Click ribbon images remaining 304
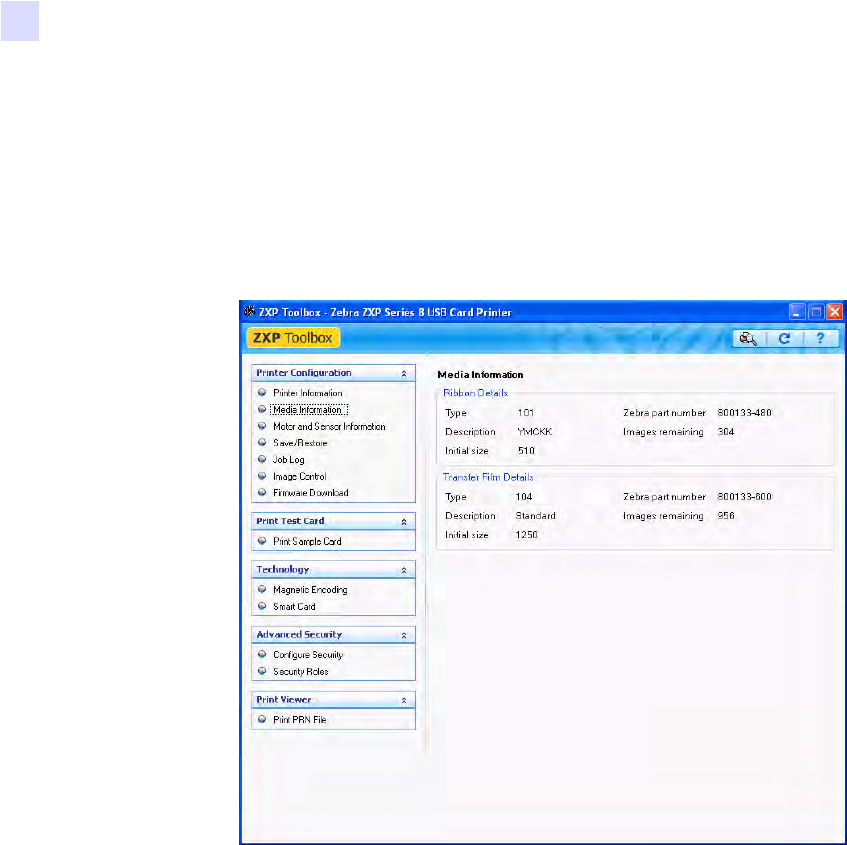Image resolution: width=847 pixels, height=845 pixels. tap(725, 432)
